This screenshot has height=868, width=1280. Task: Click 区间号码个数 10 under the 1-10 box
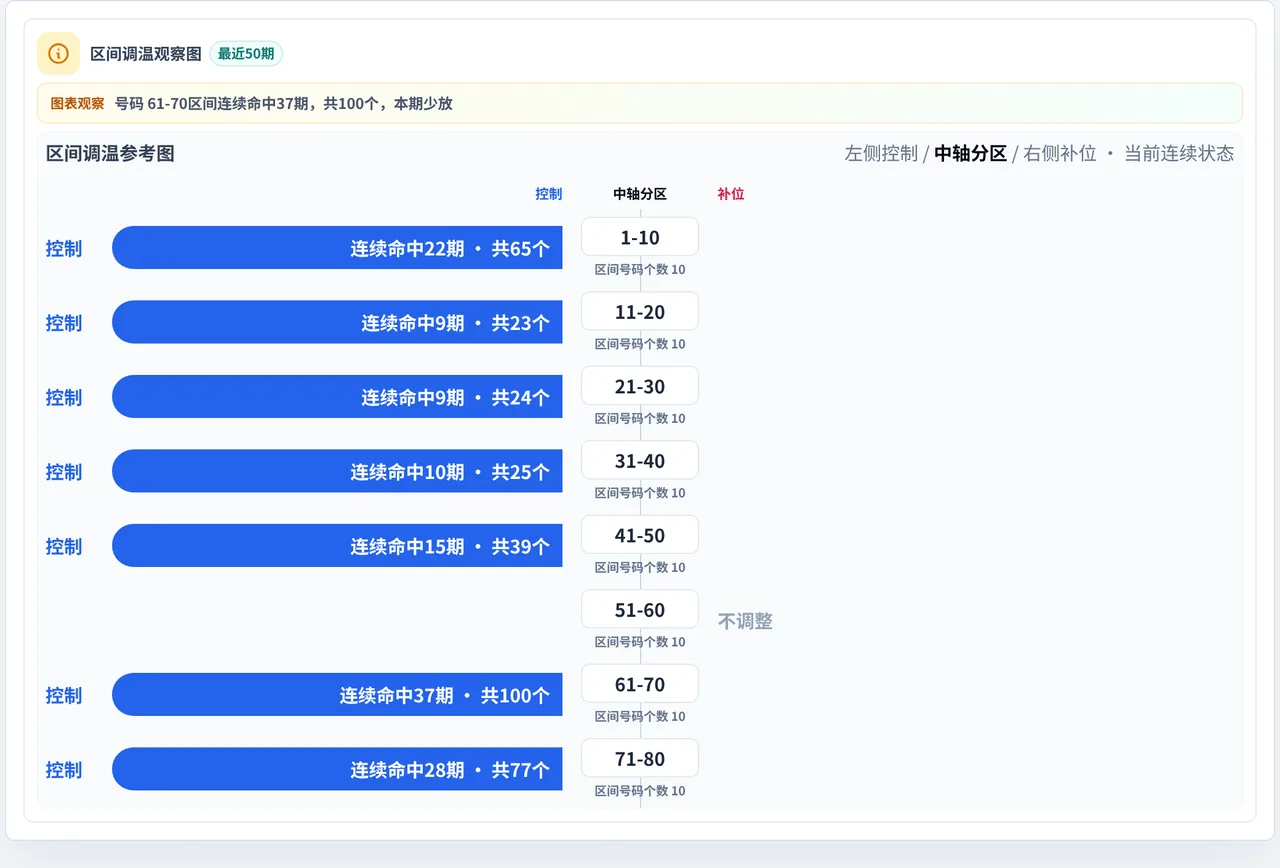[640, 270]
